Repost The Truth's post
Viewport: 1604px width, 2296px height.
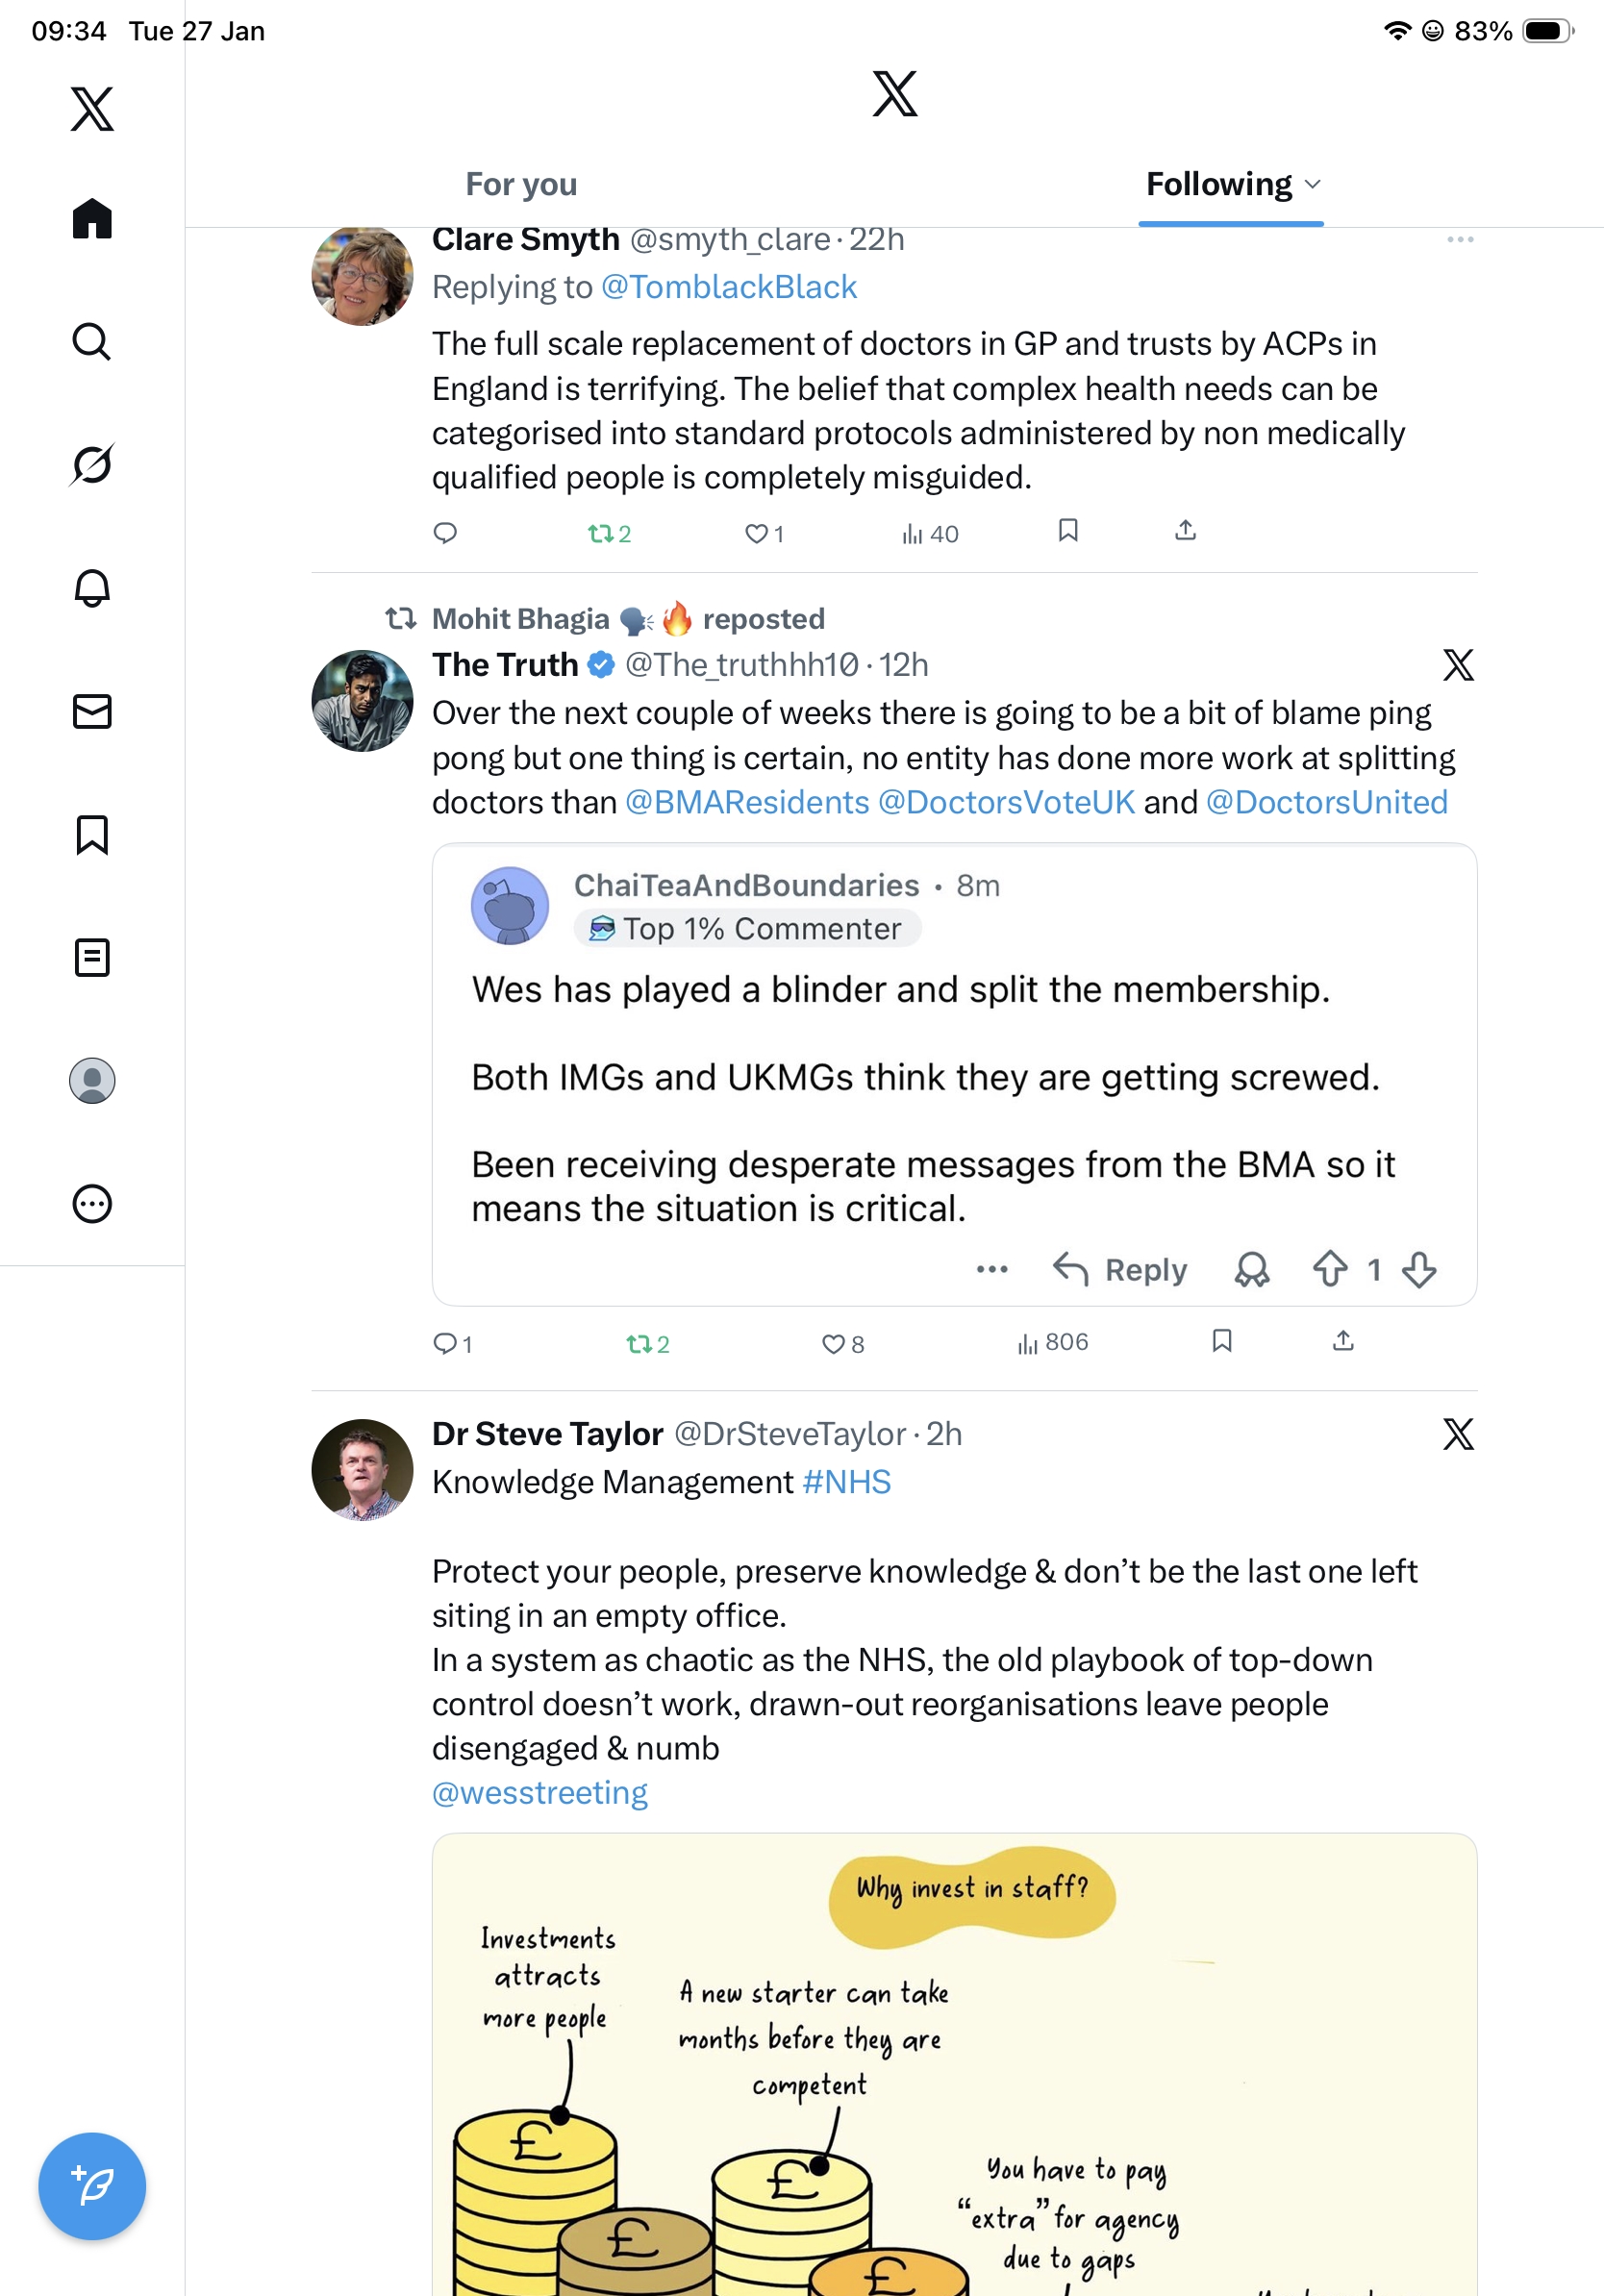pyautogui.click(x=638, y=1343)
